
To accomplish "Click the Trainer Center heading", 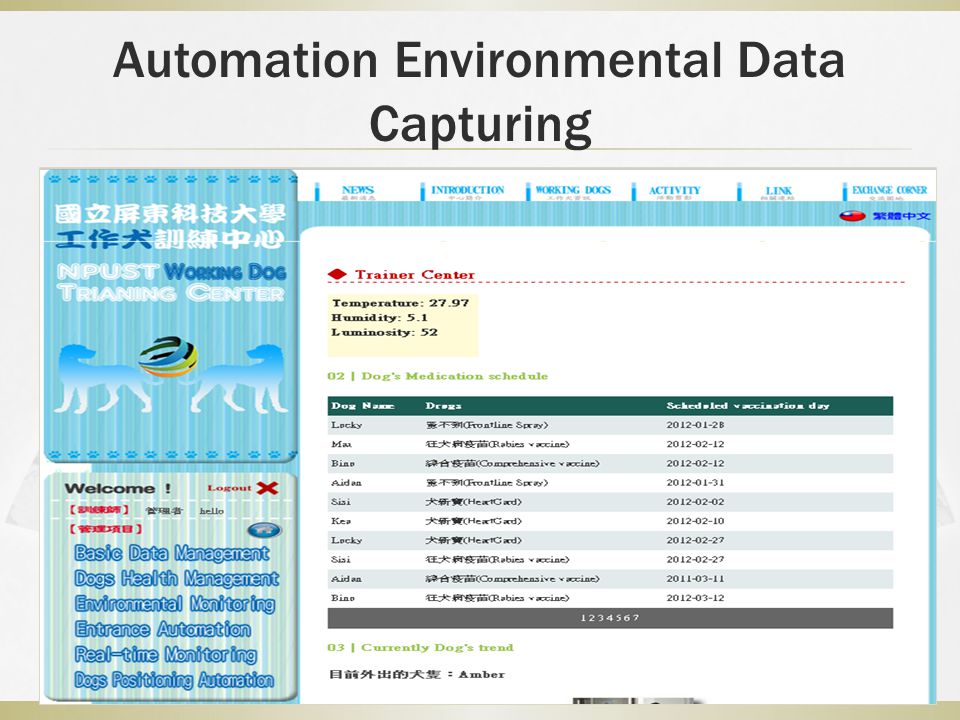I will click(x=414, y=275).
